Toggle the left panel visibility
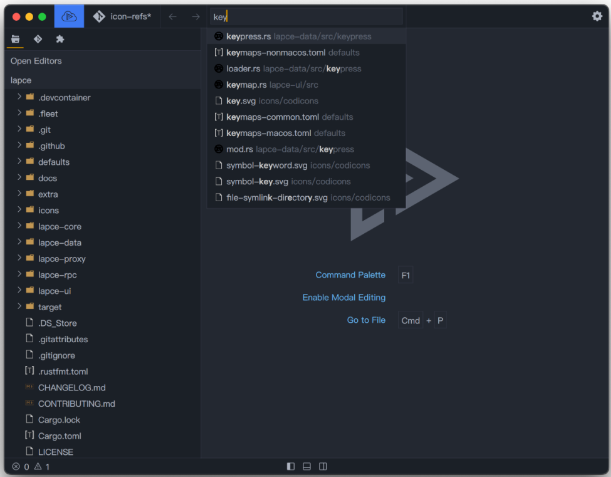Viewport: 611px width, 477px height. [x=290, y=466]
